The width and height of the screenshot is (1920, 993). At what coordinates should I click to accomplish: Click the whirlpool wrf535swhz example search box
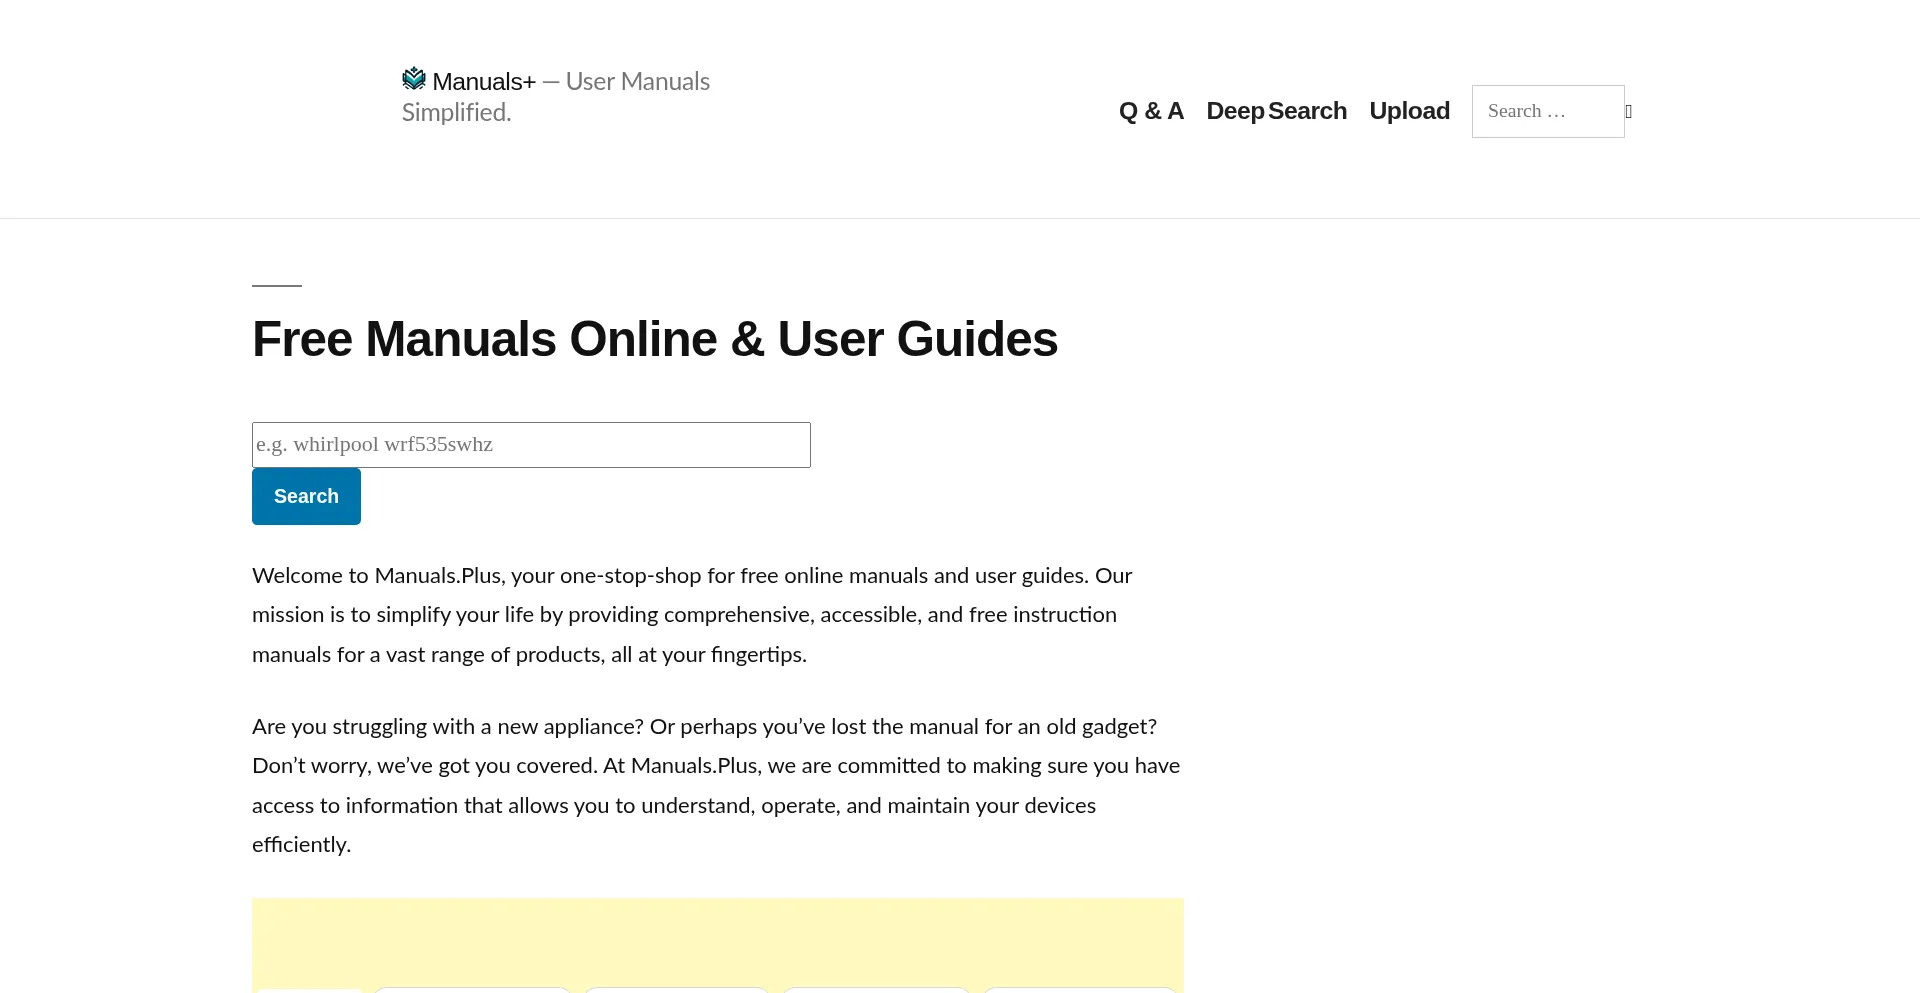(x=531, y=445)
